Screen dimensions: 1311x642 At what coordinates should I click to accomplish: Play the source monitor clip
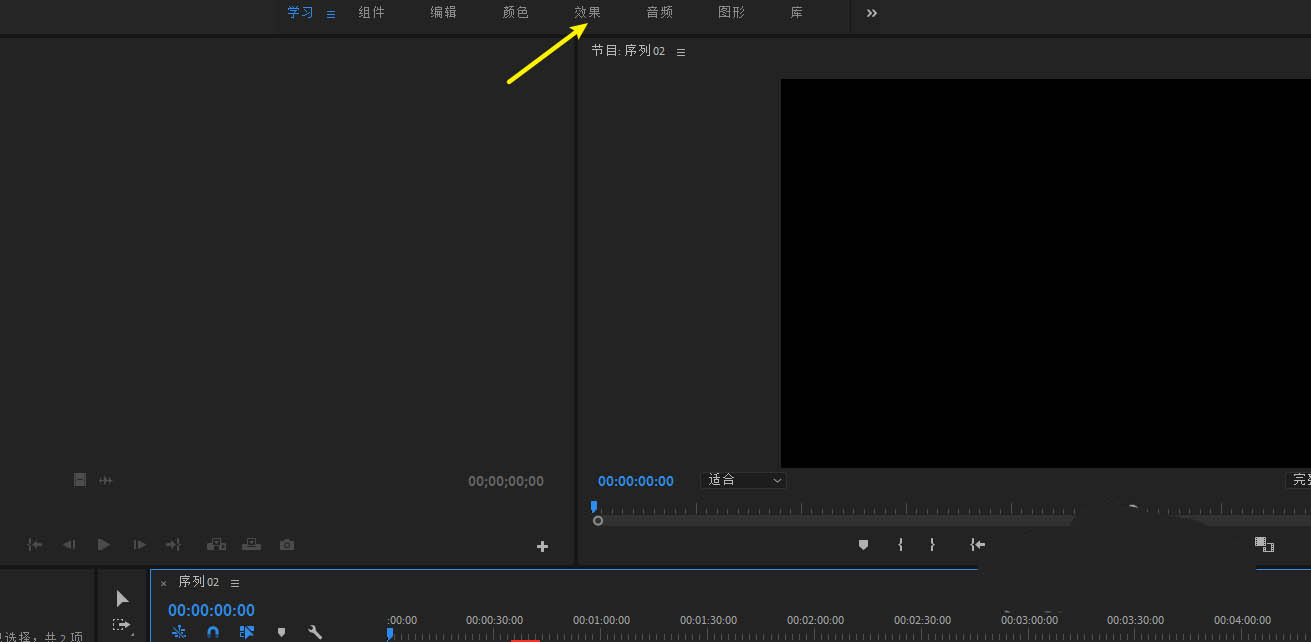click(104, 545)
